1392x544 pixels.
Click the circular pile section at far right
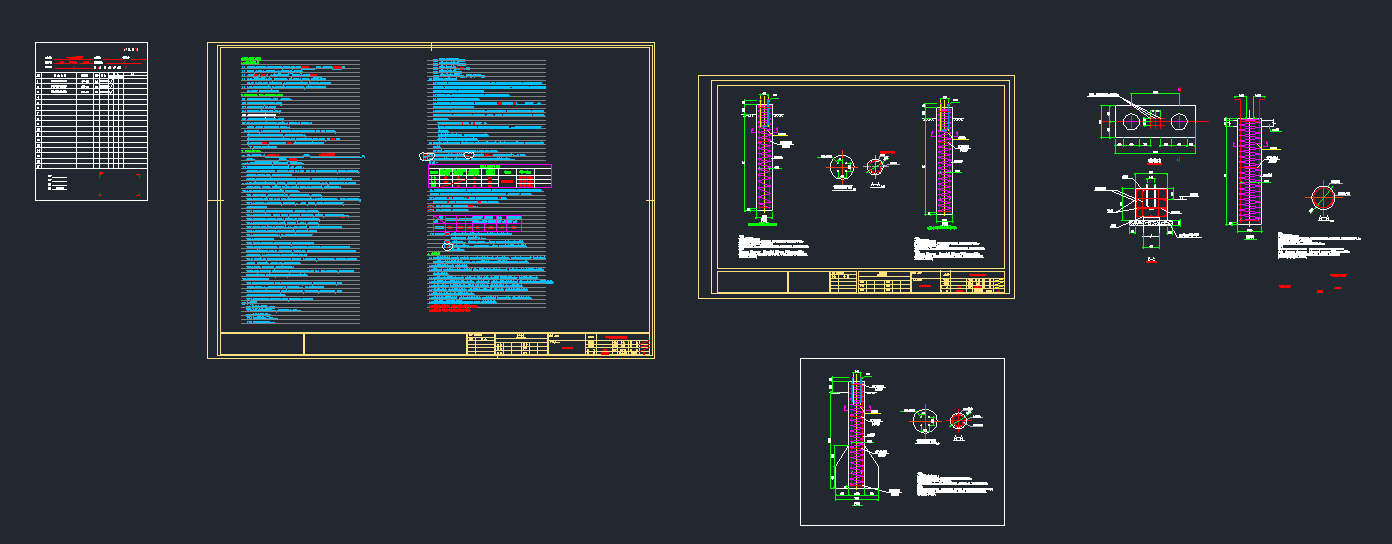pyautogui.click(x=1326, y=198)
